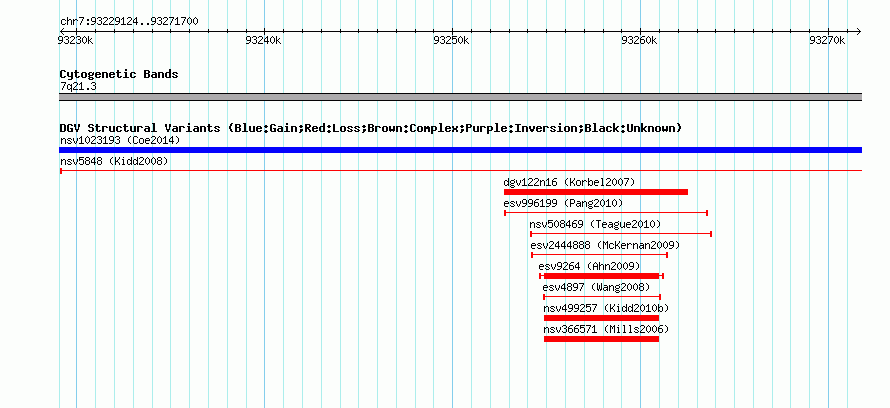The height and width of the screenshot is (408, 890).
Task: Open the nsv499257 (Kidd2010b) label
Action: (x=606, y=308)
